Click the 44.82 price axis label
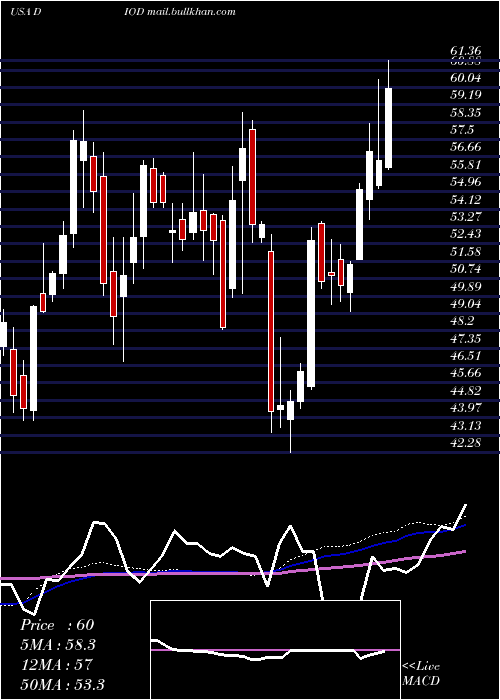500x700 pixels. [x=465, y=391]
